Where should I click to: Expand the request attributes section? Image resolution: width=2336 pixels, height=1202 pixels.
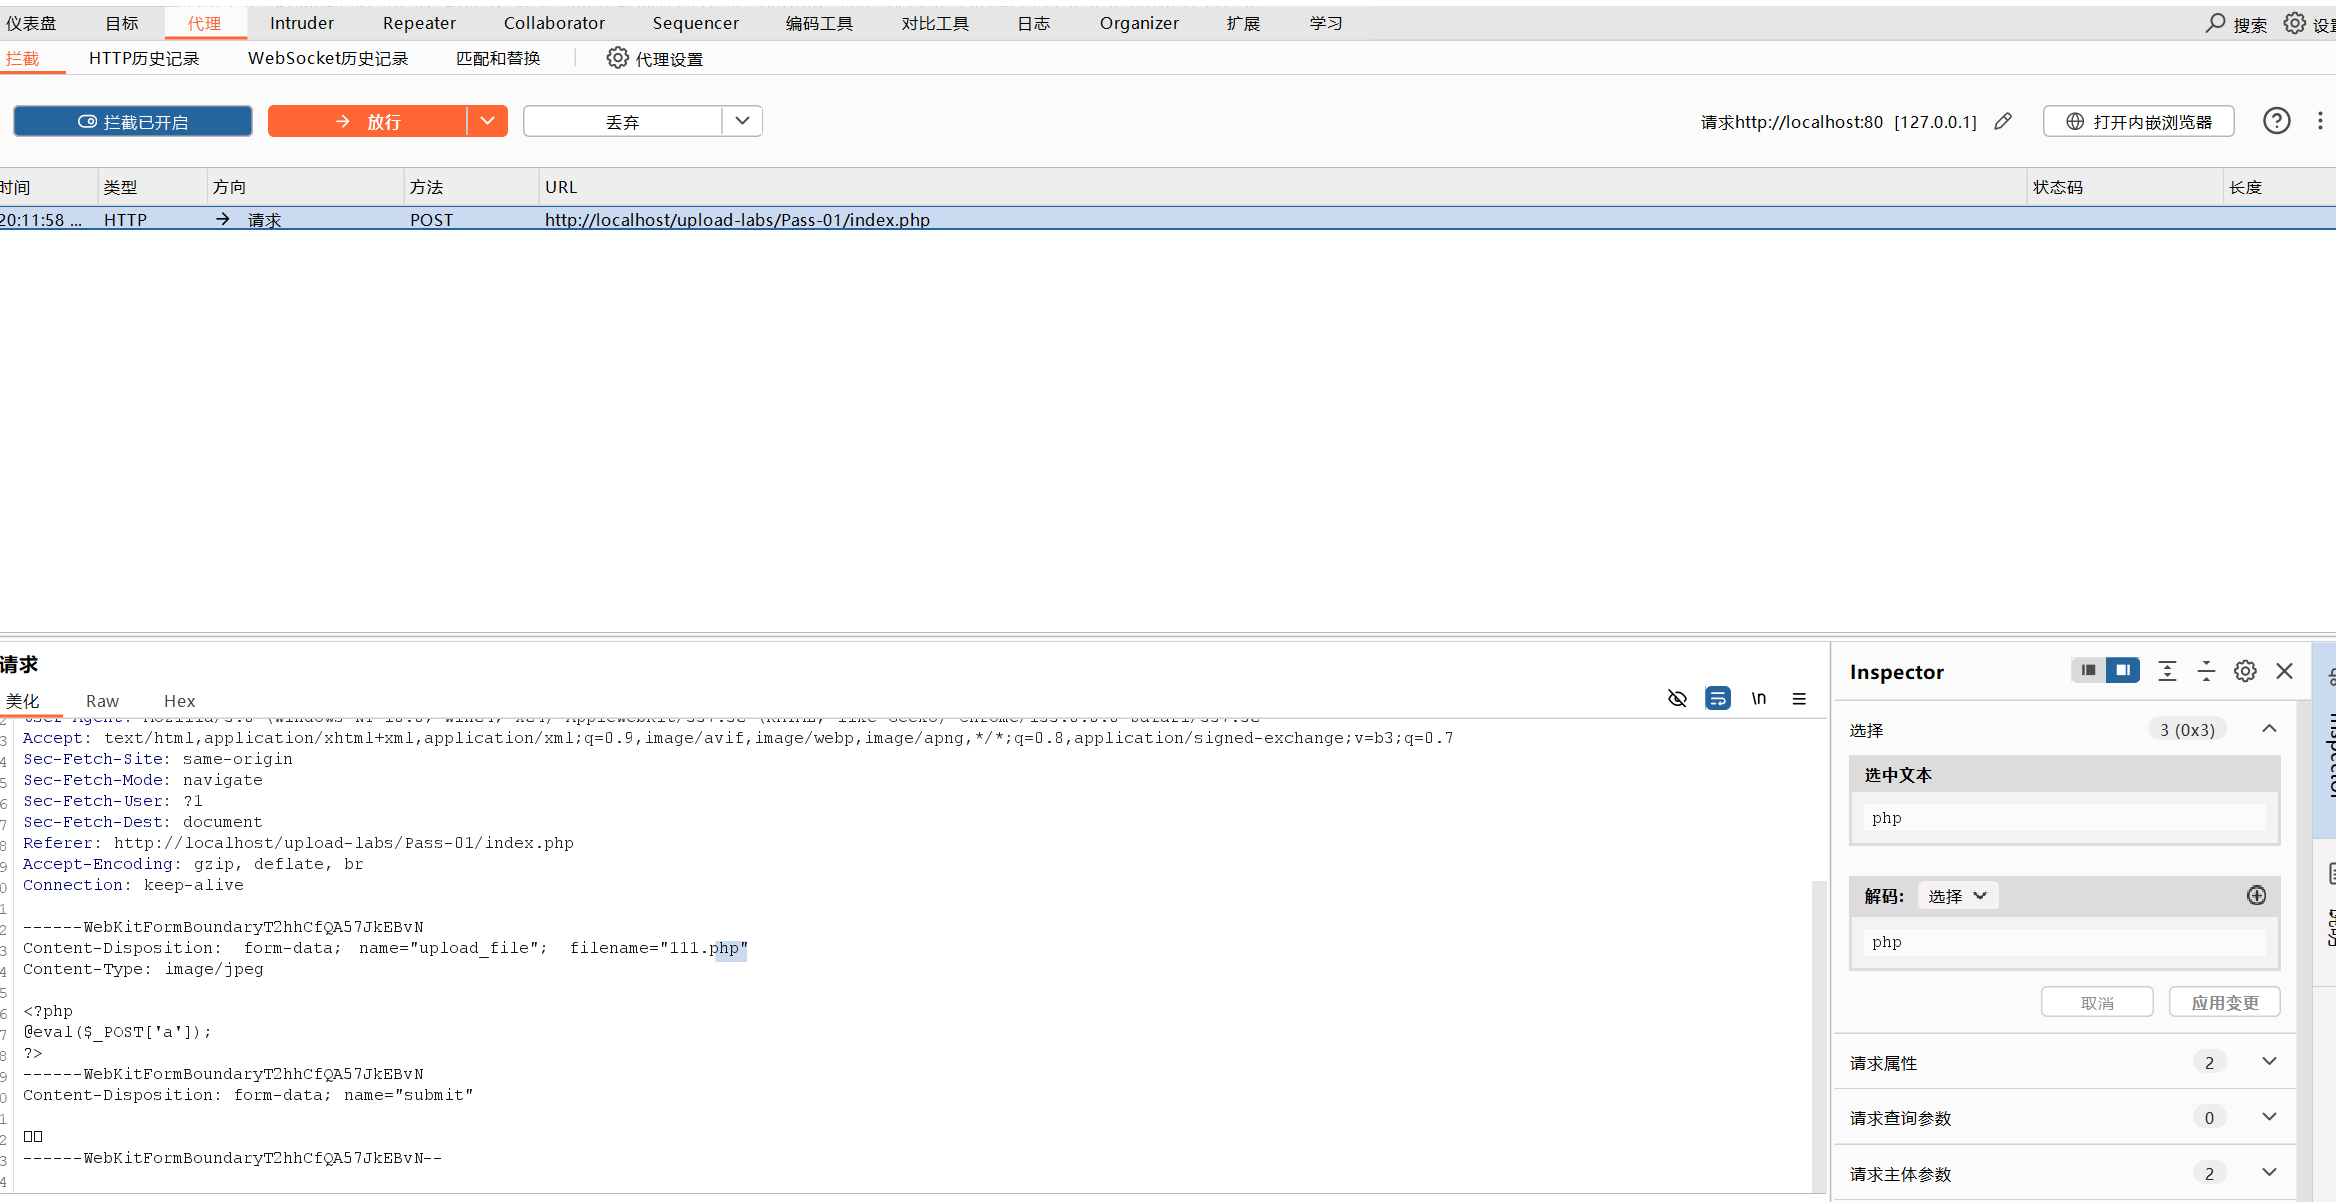click(x=2269, y=1062)
